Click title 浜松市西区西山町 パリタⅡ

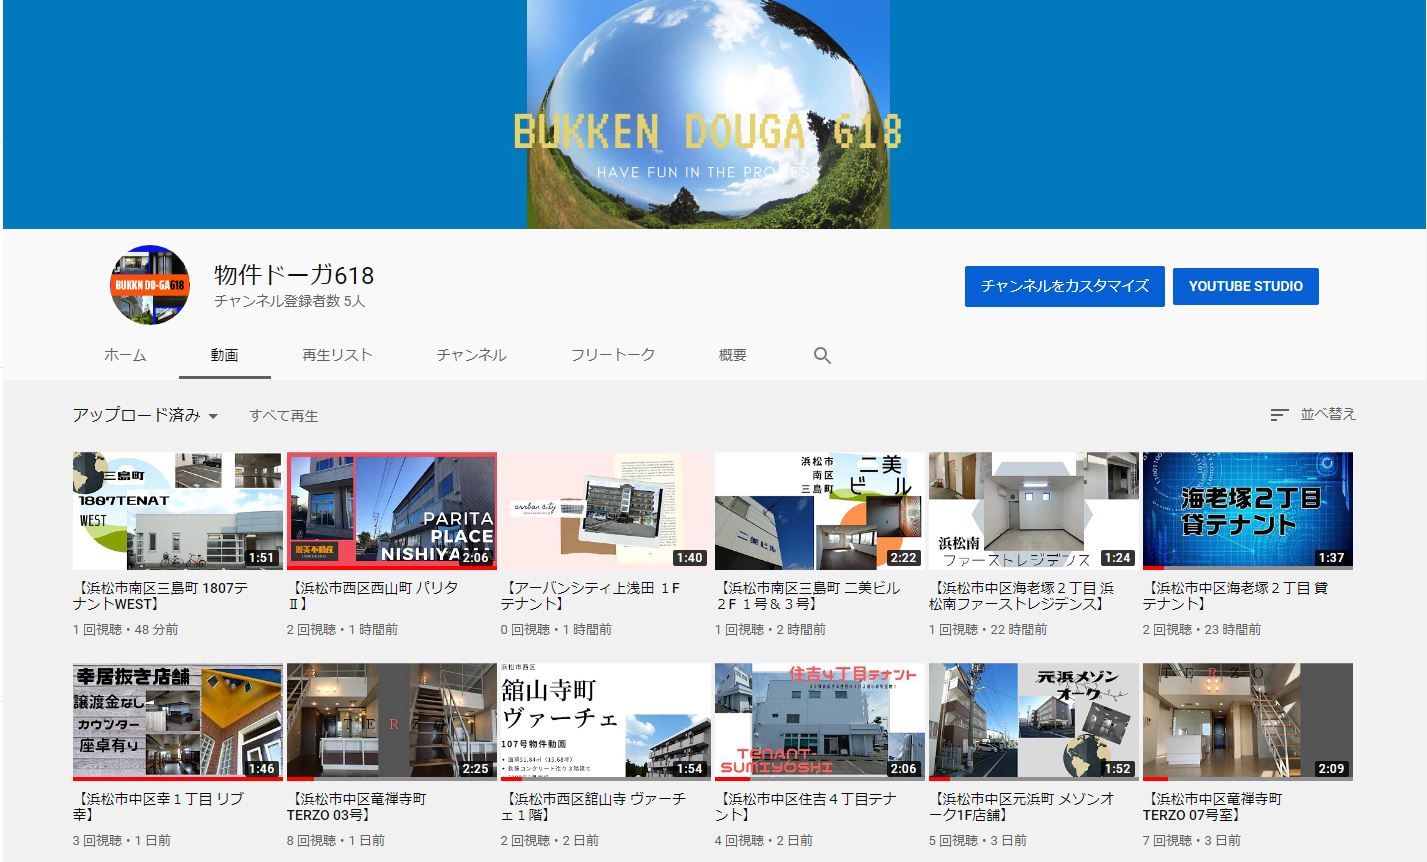pos(373,596)
